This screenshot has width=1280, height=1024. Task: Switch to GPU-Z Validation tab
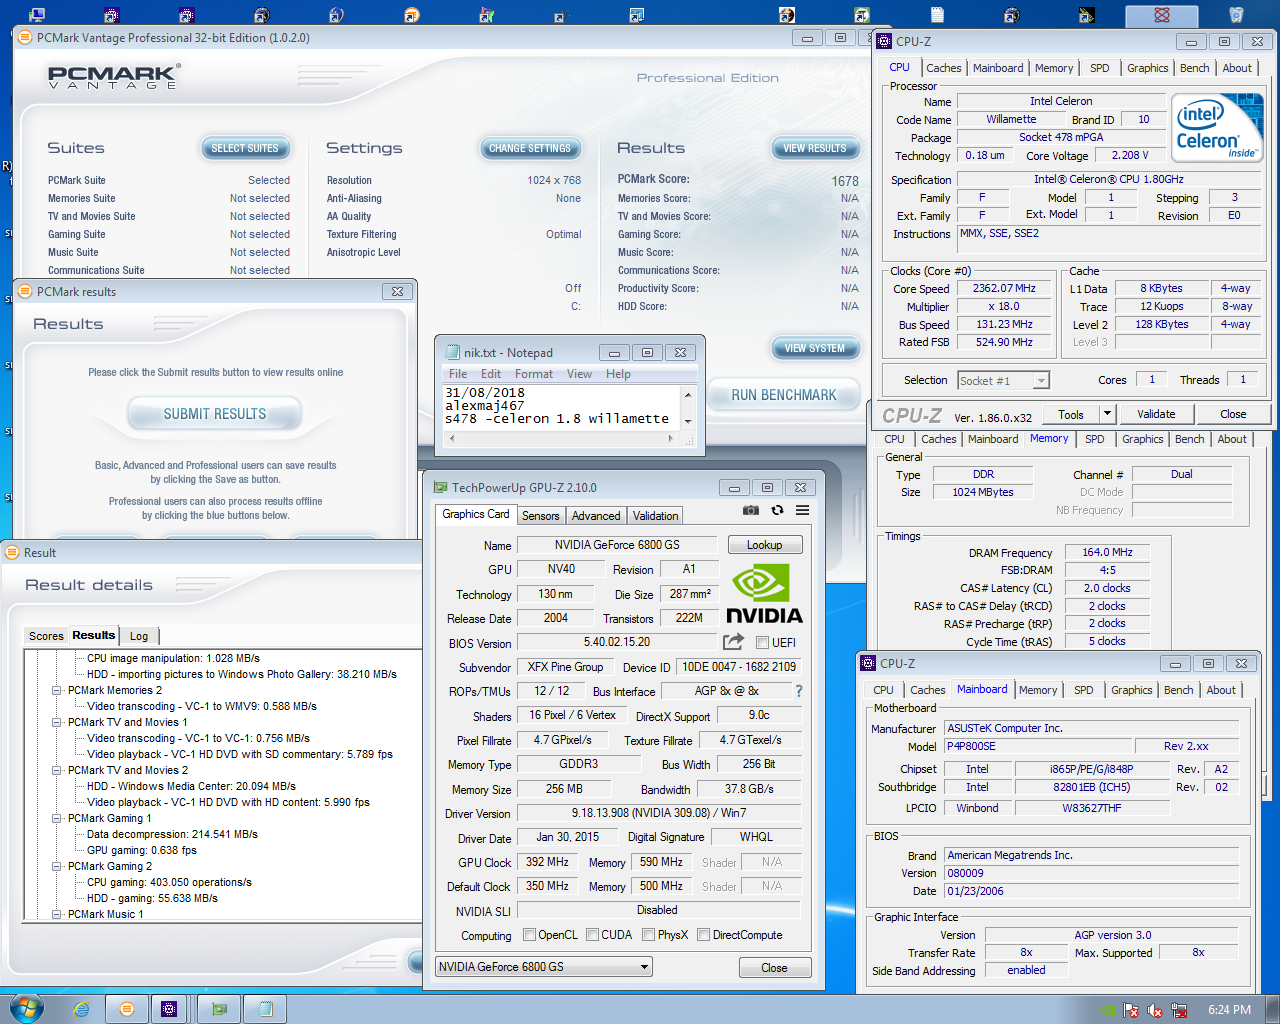656,516
